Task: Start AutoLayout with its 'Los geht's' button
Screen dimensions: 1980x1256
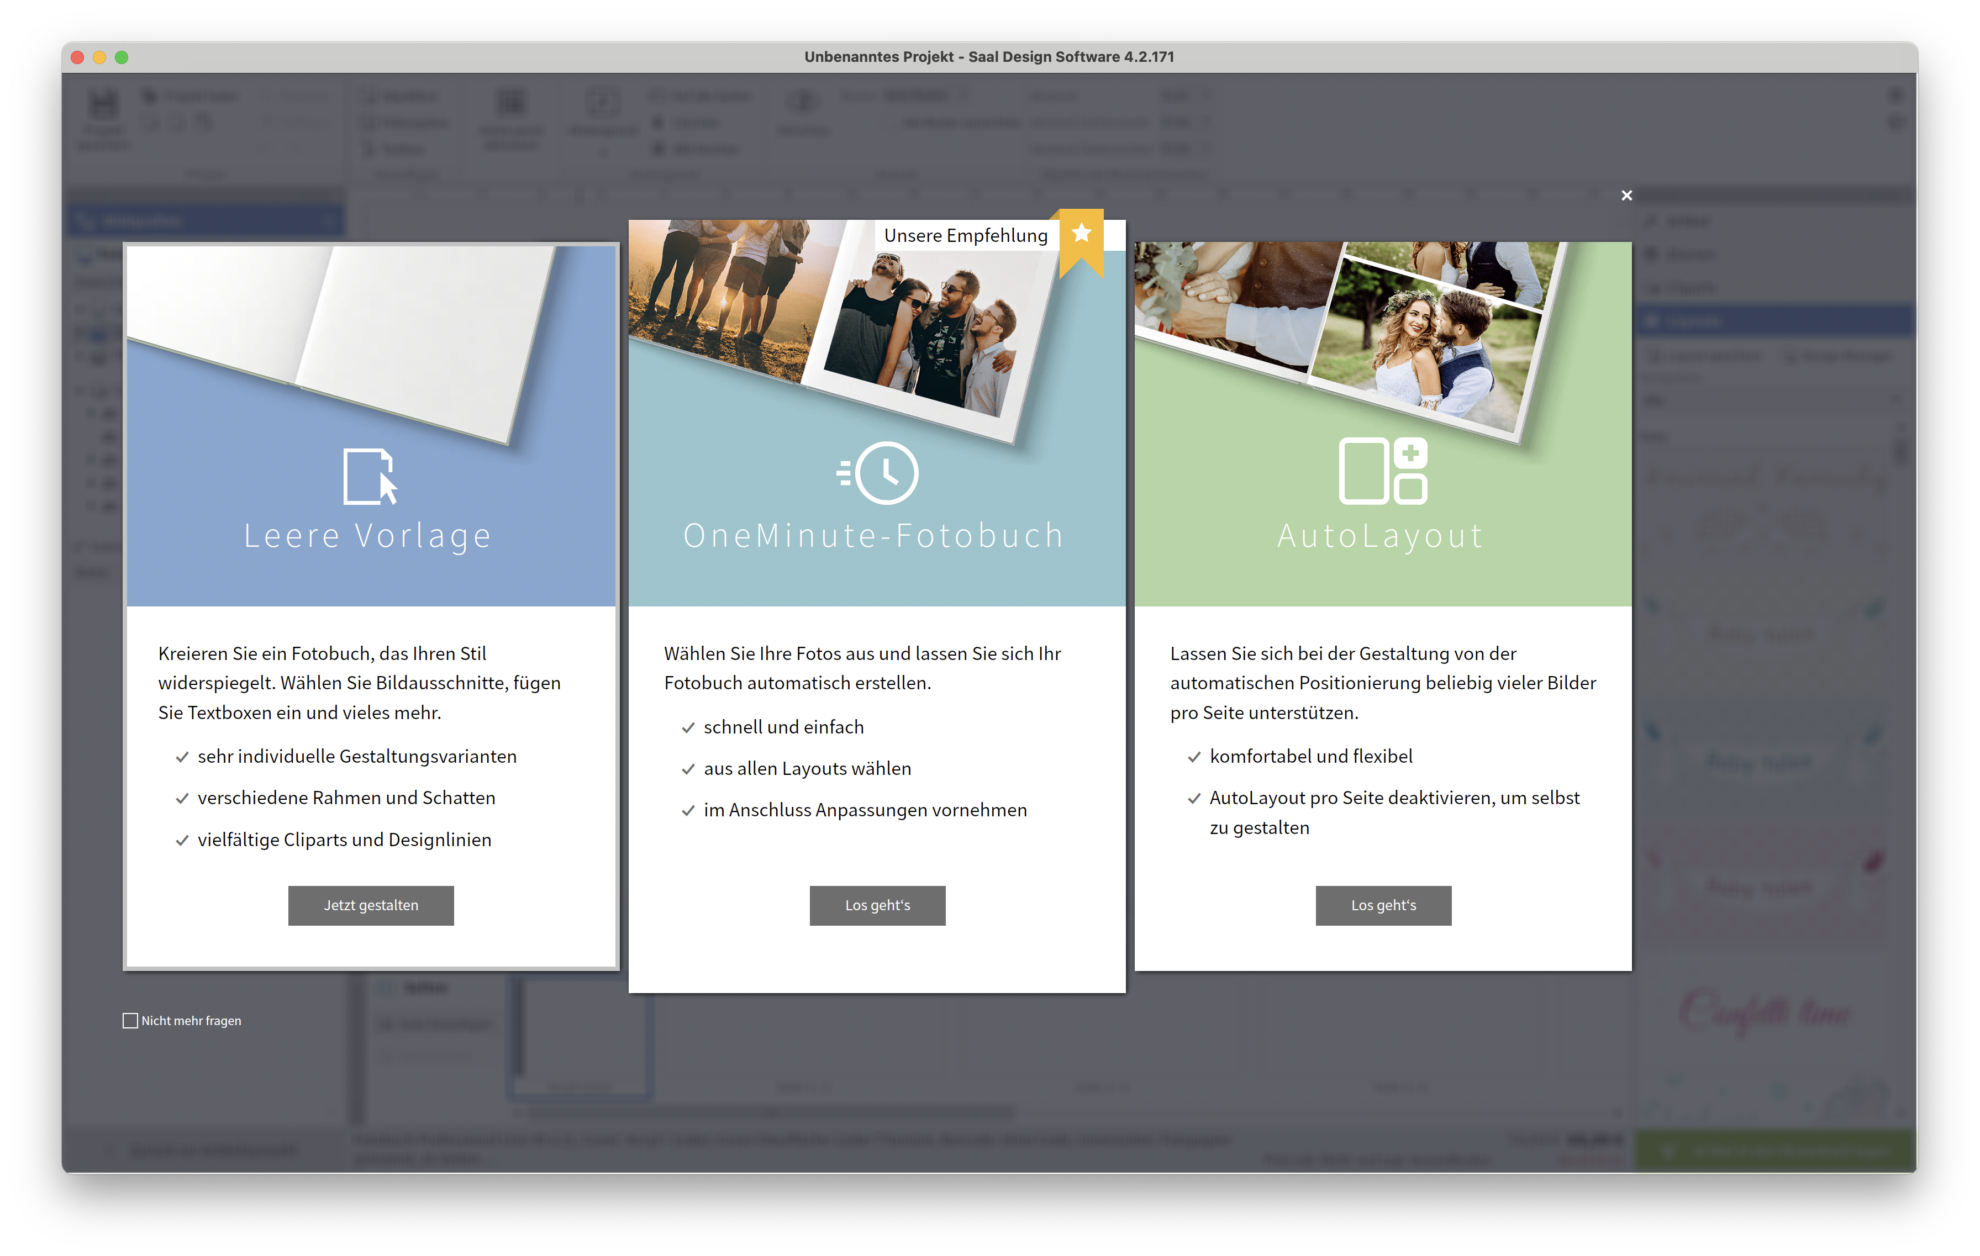Action: coord(1383,905)
